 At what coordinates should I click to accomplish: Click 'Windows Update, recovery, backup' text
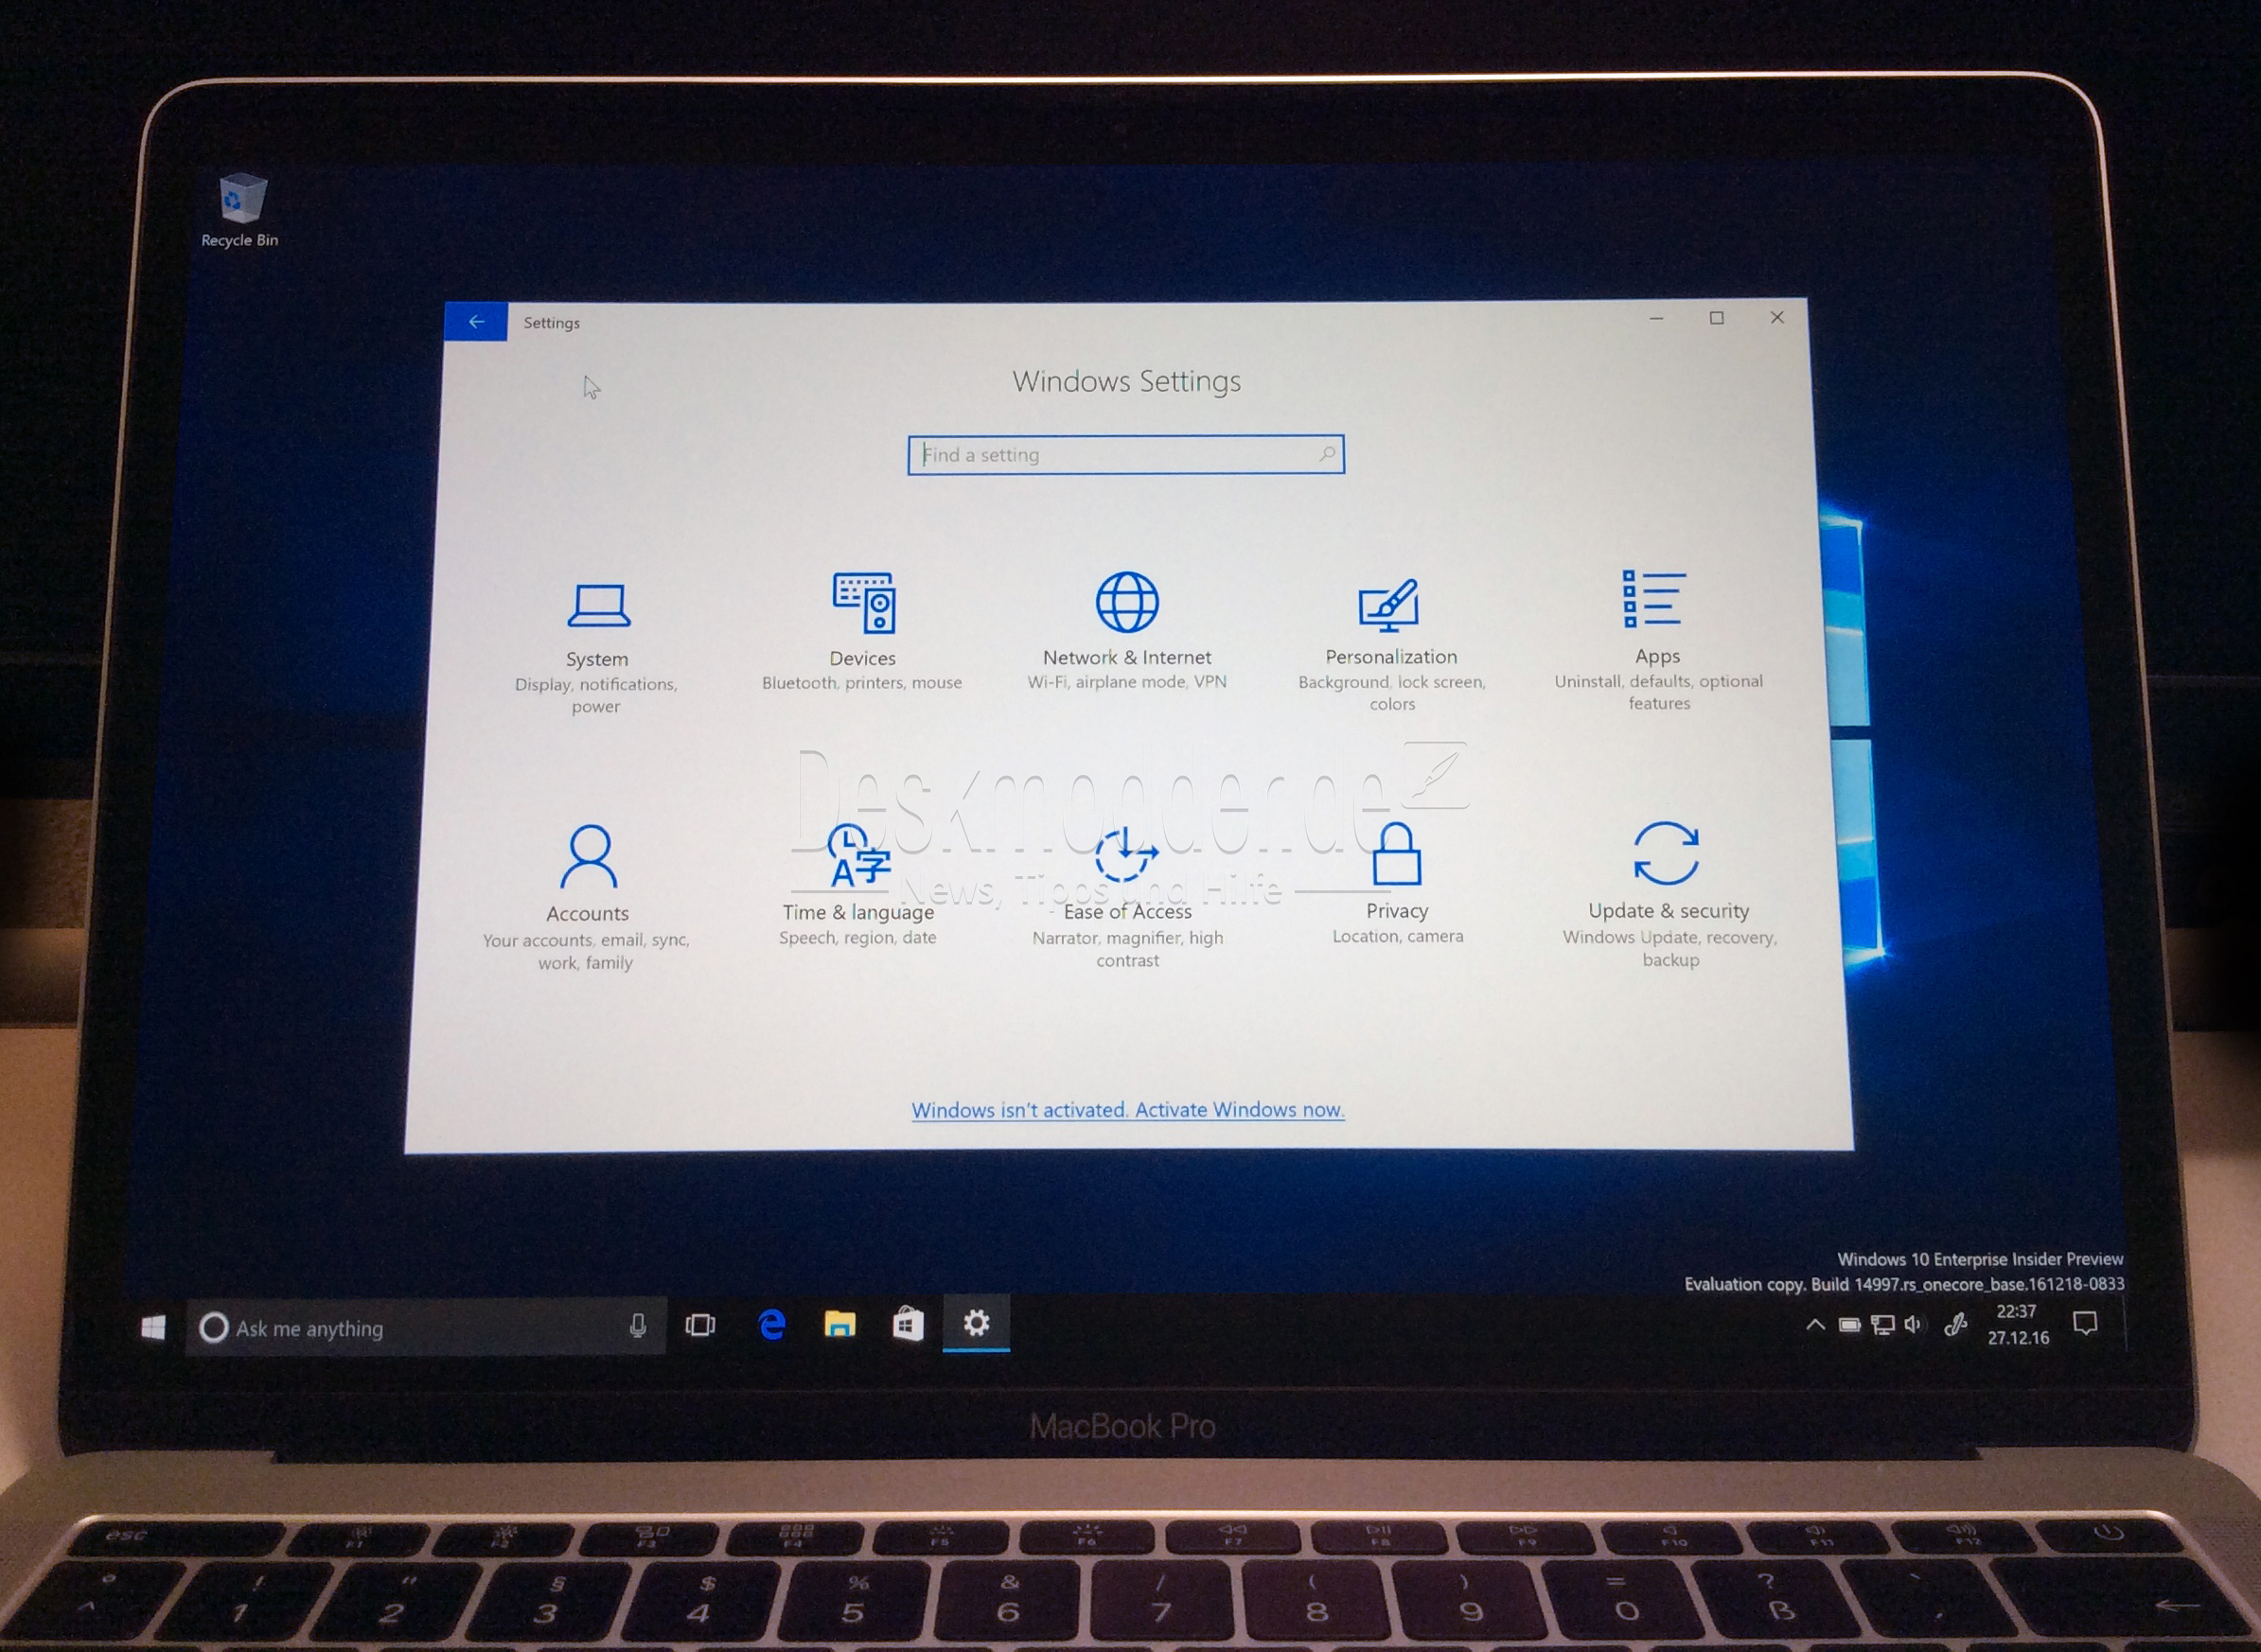[x=1670, y=948]
